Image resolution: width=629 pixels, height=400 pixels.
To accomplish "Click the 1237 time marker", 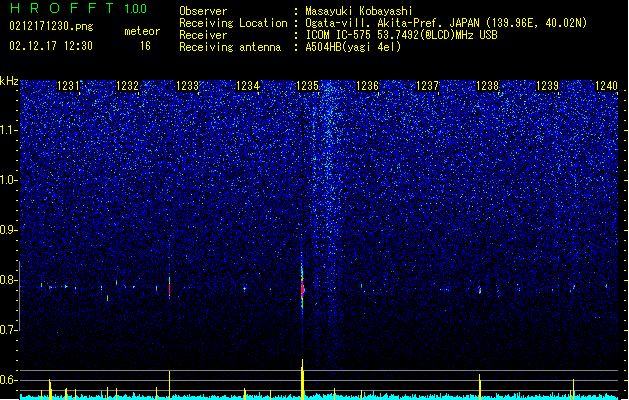I will click(x=428, y=86).
